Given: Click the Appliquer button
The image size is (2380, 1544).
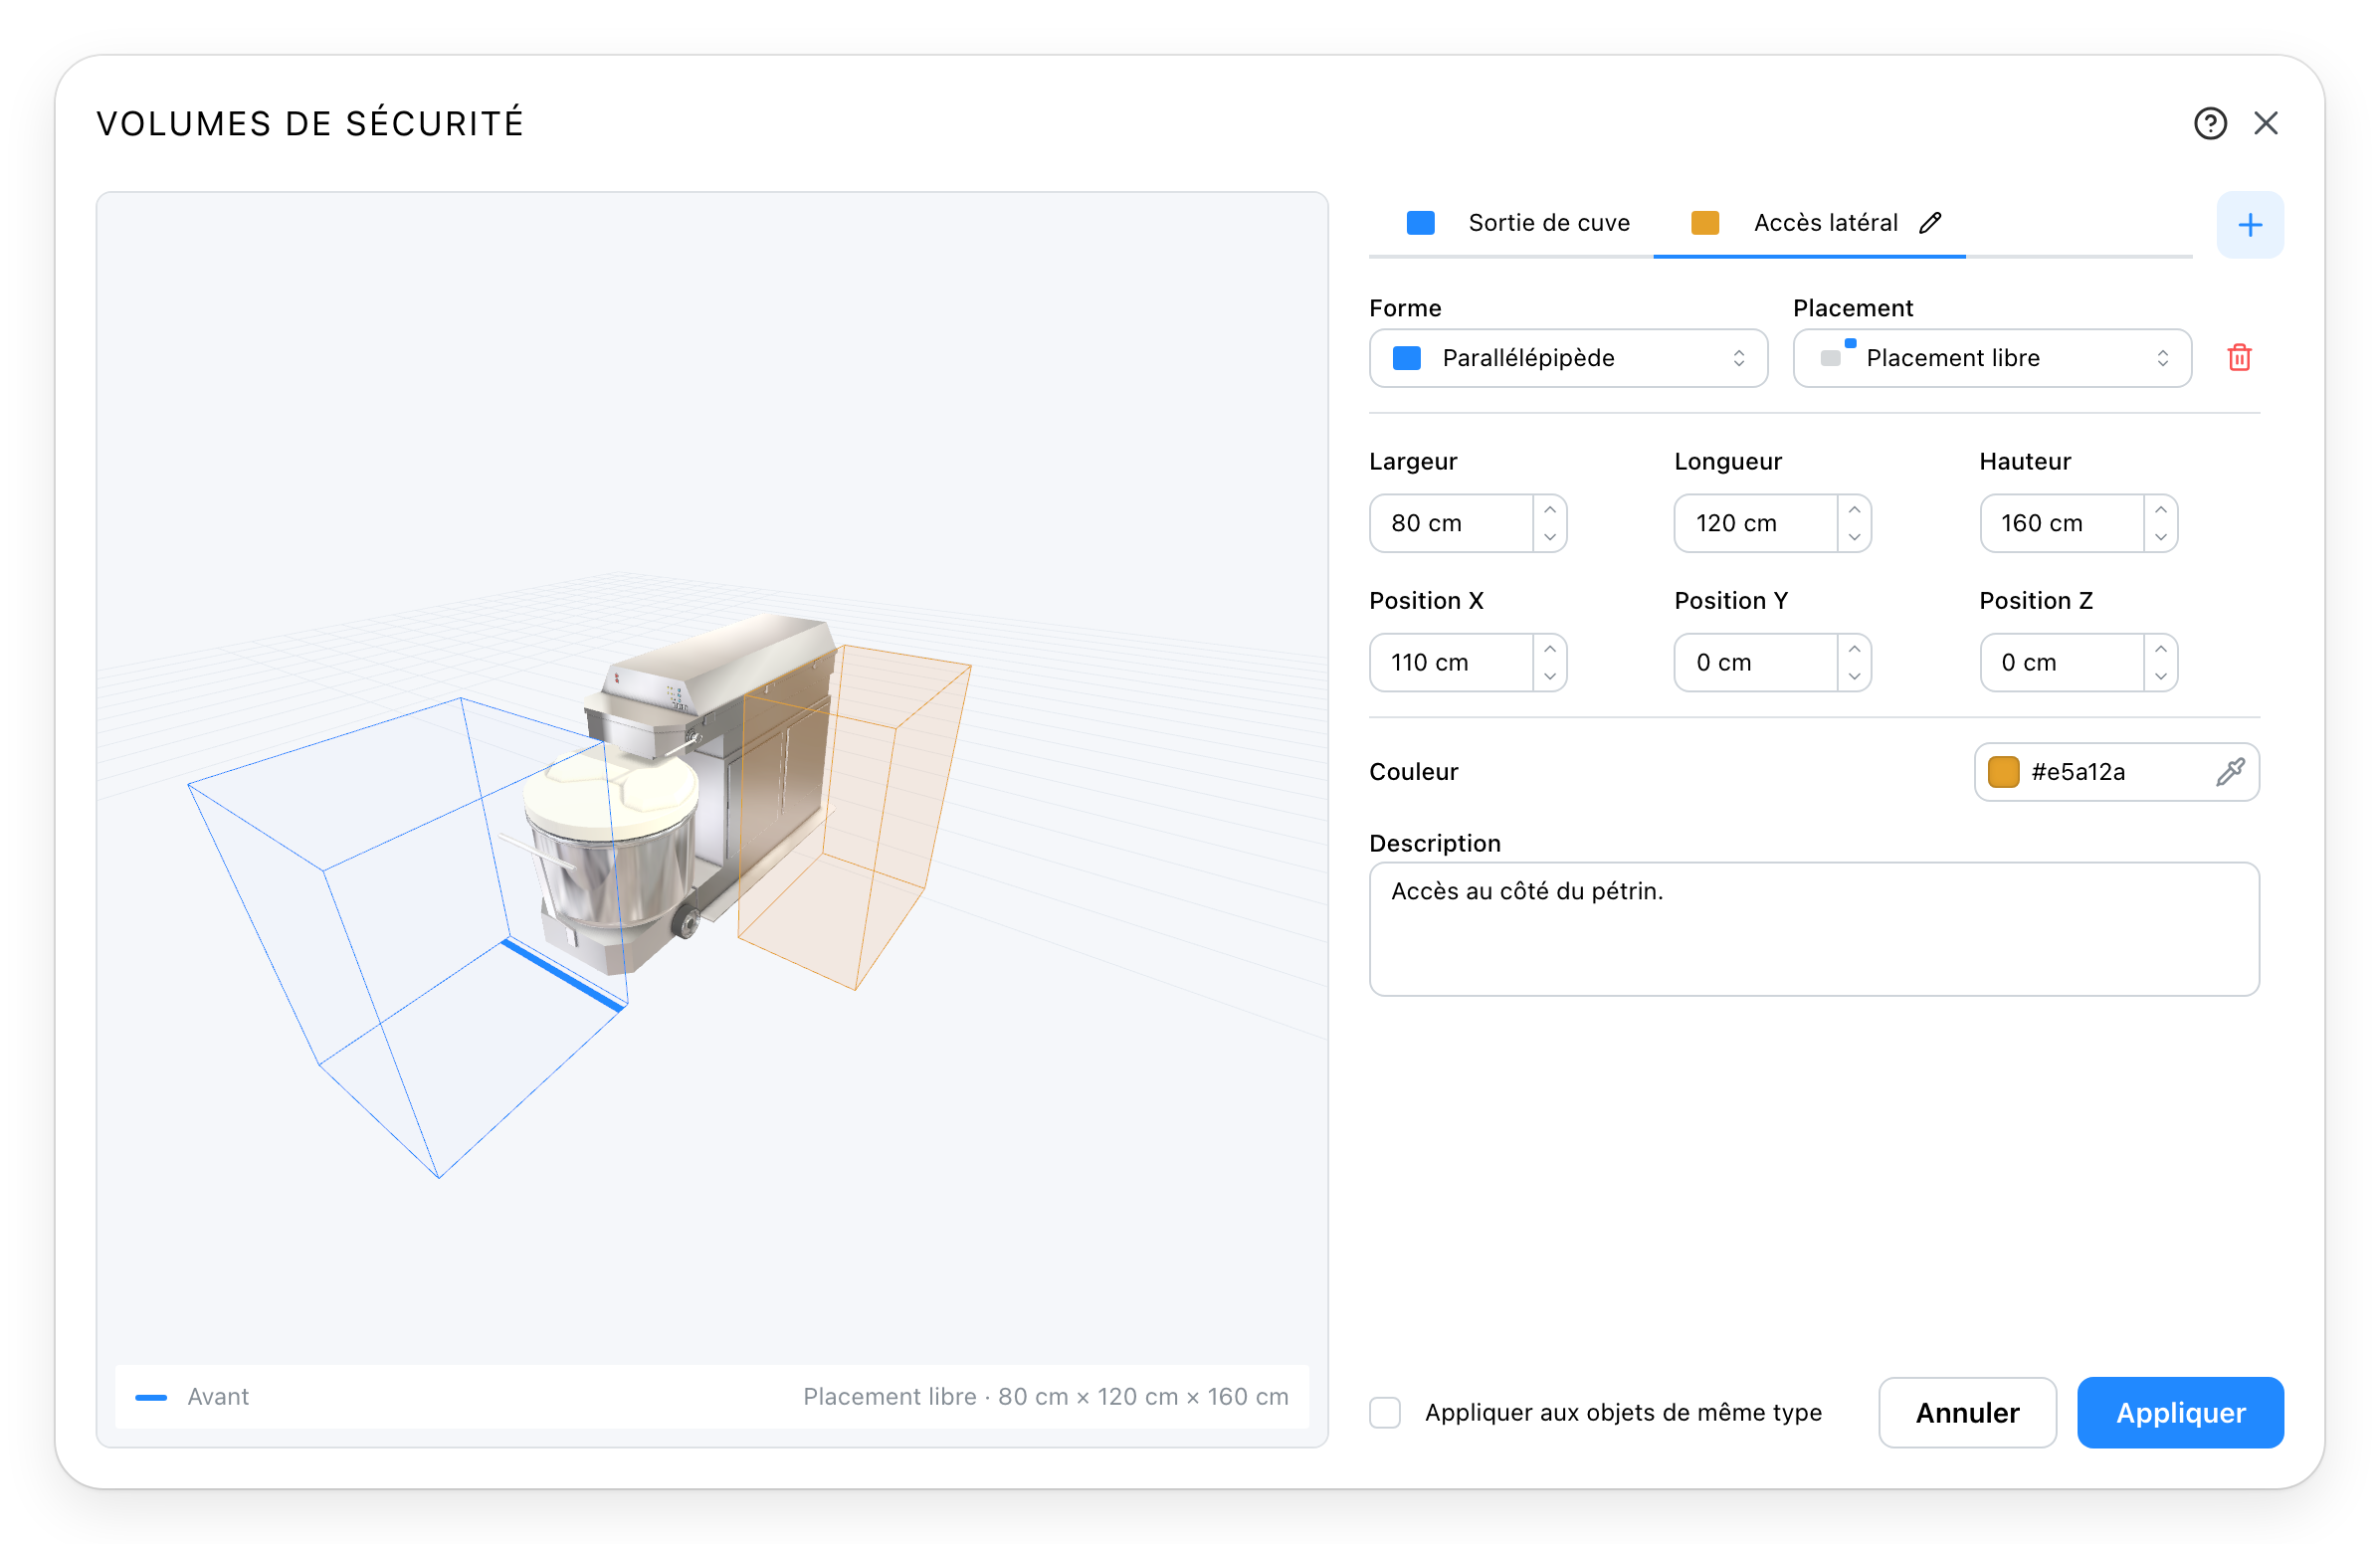Looking at the screenshot, I should [2180, 1412].
